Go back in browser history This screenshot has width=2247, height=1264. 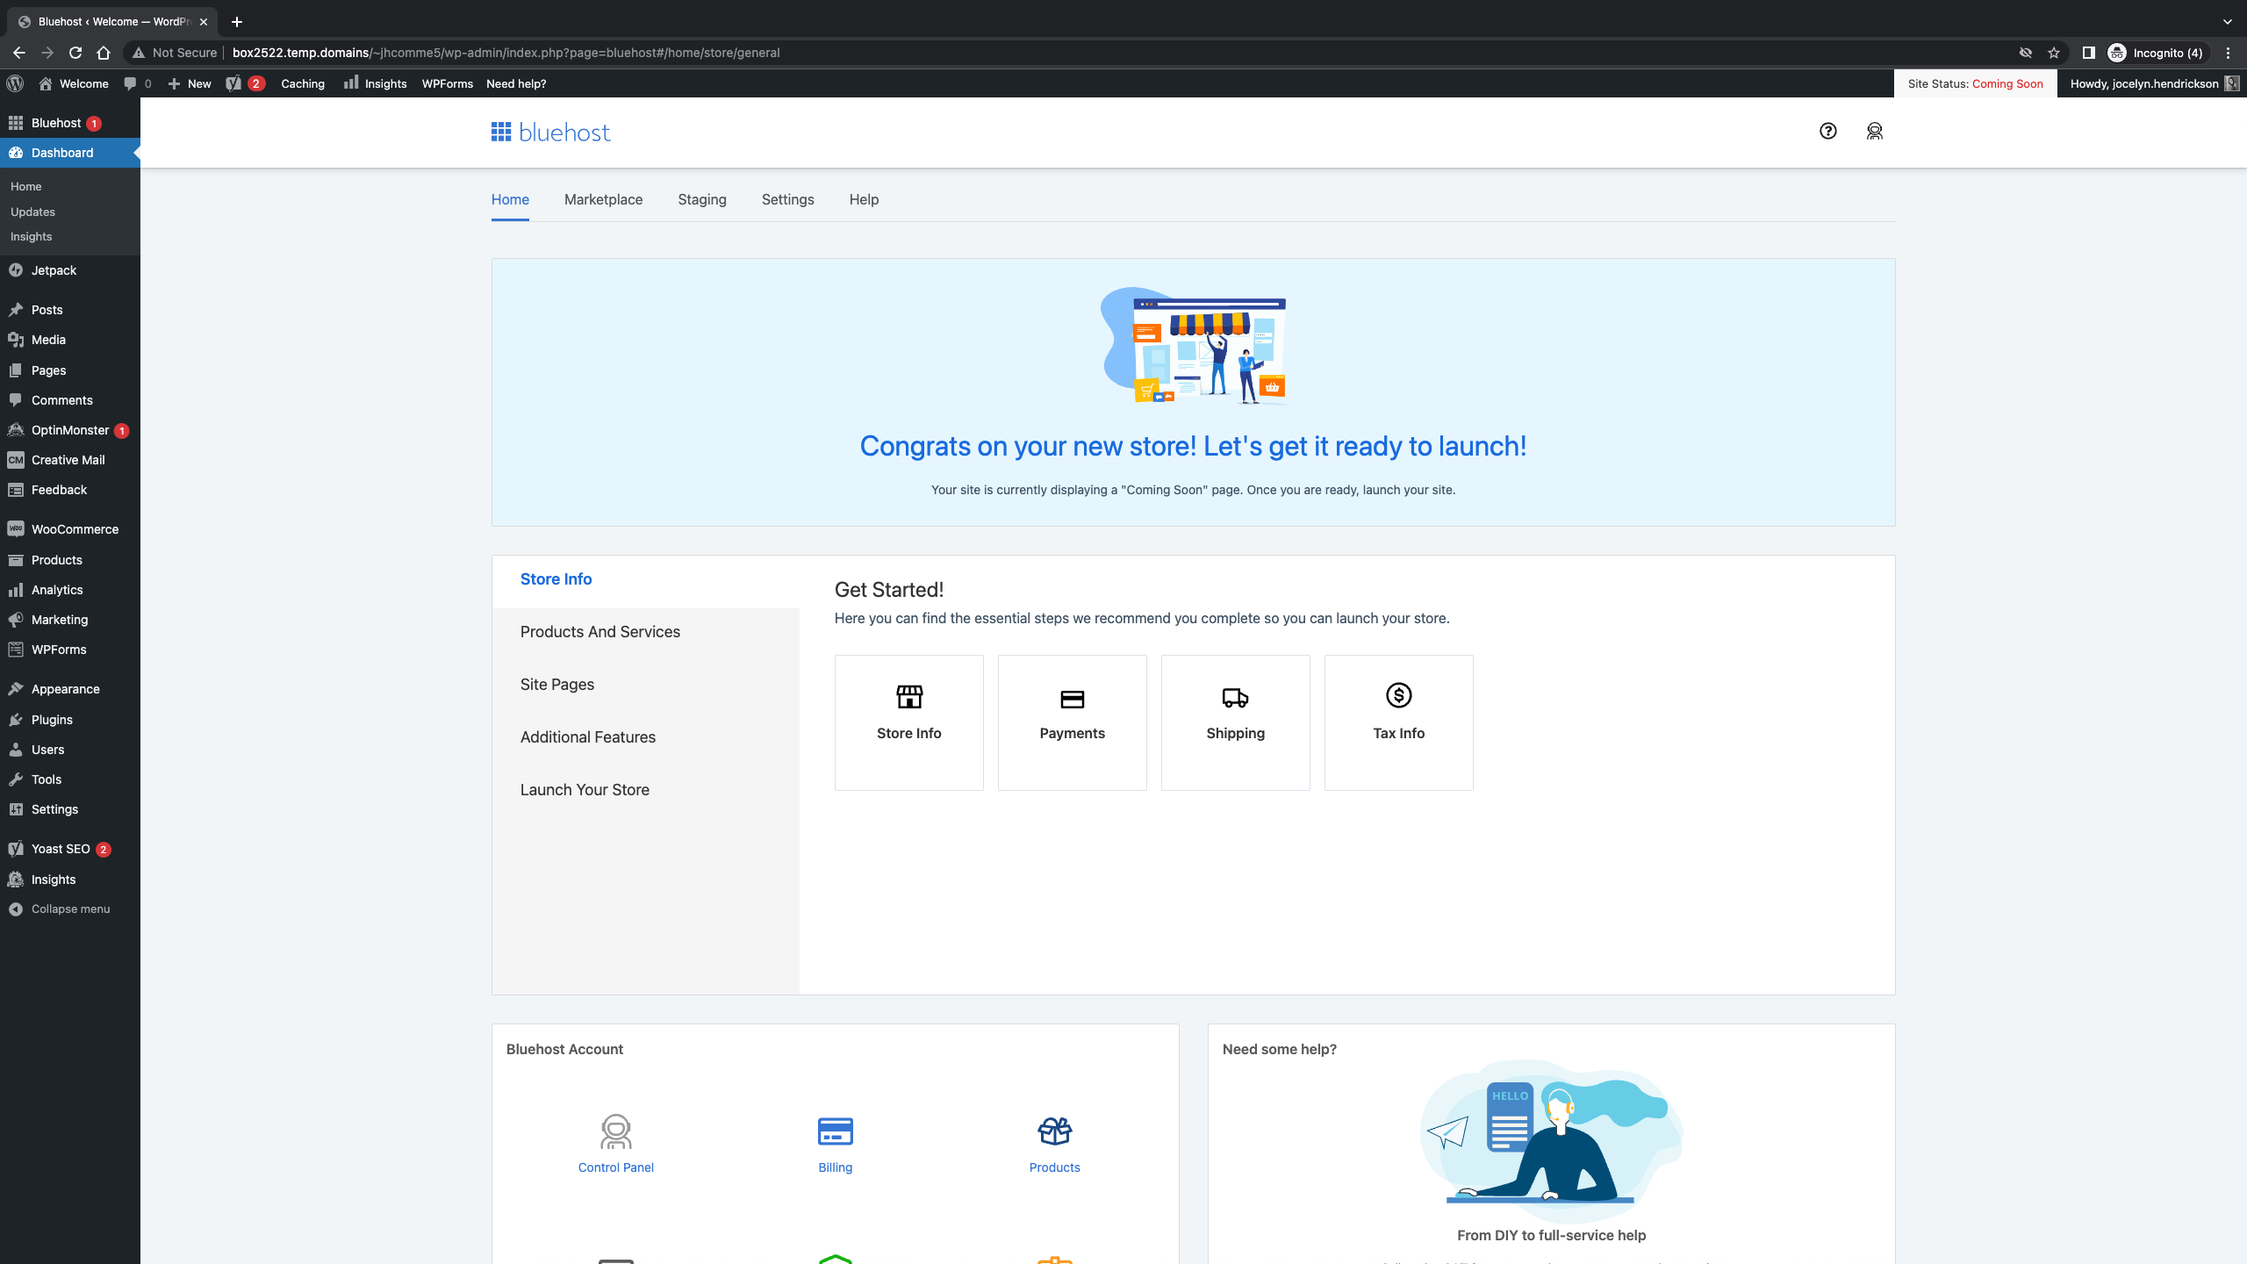pos(19,52)
